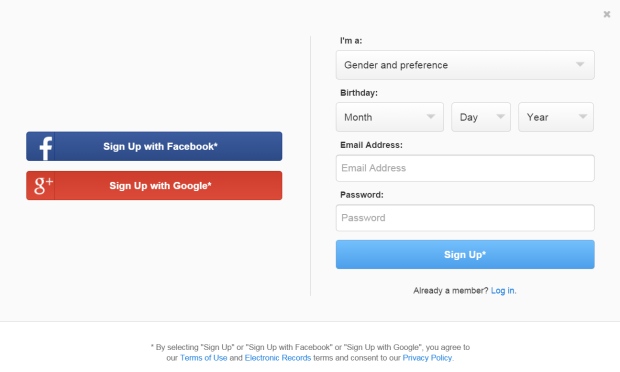620x372 pixels.
Task: Select the birthday Year dropdown
Action: (x=556, y=117)
